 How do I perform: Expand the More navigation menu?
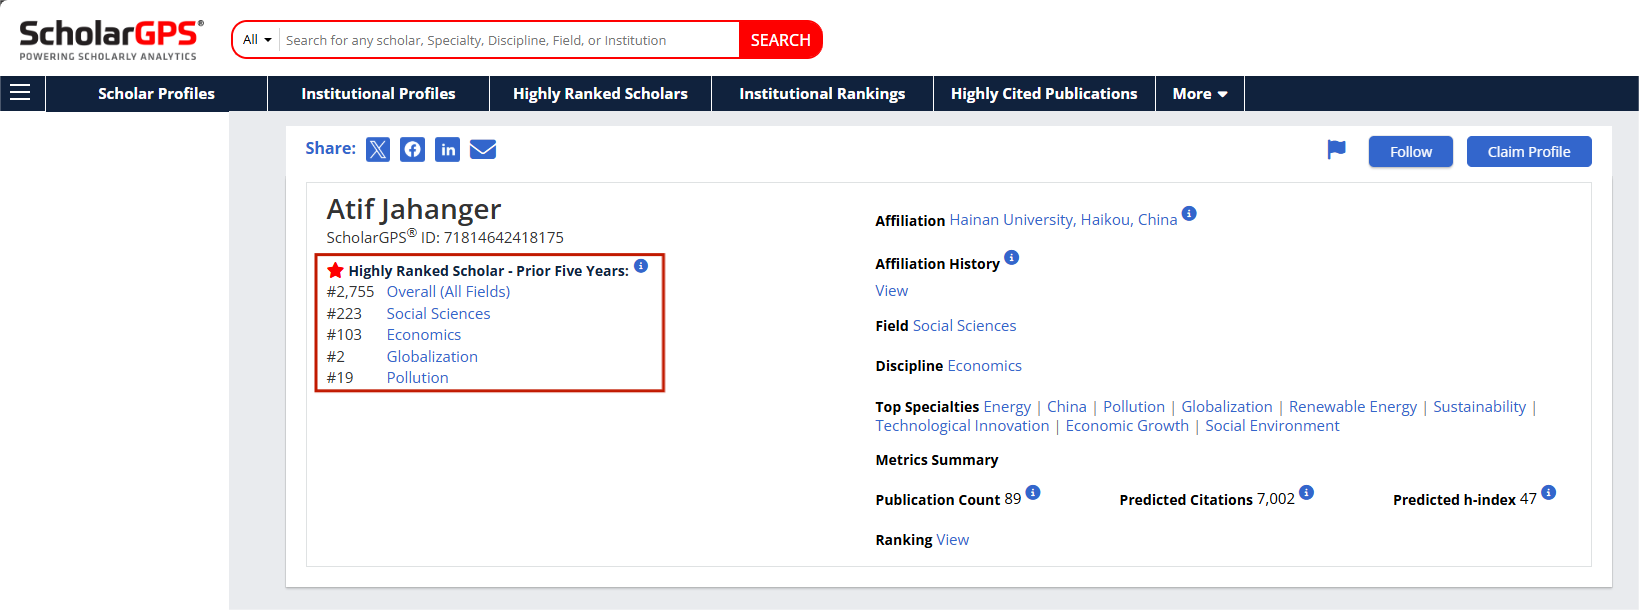point(1199,94)
